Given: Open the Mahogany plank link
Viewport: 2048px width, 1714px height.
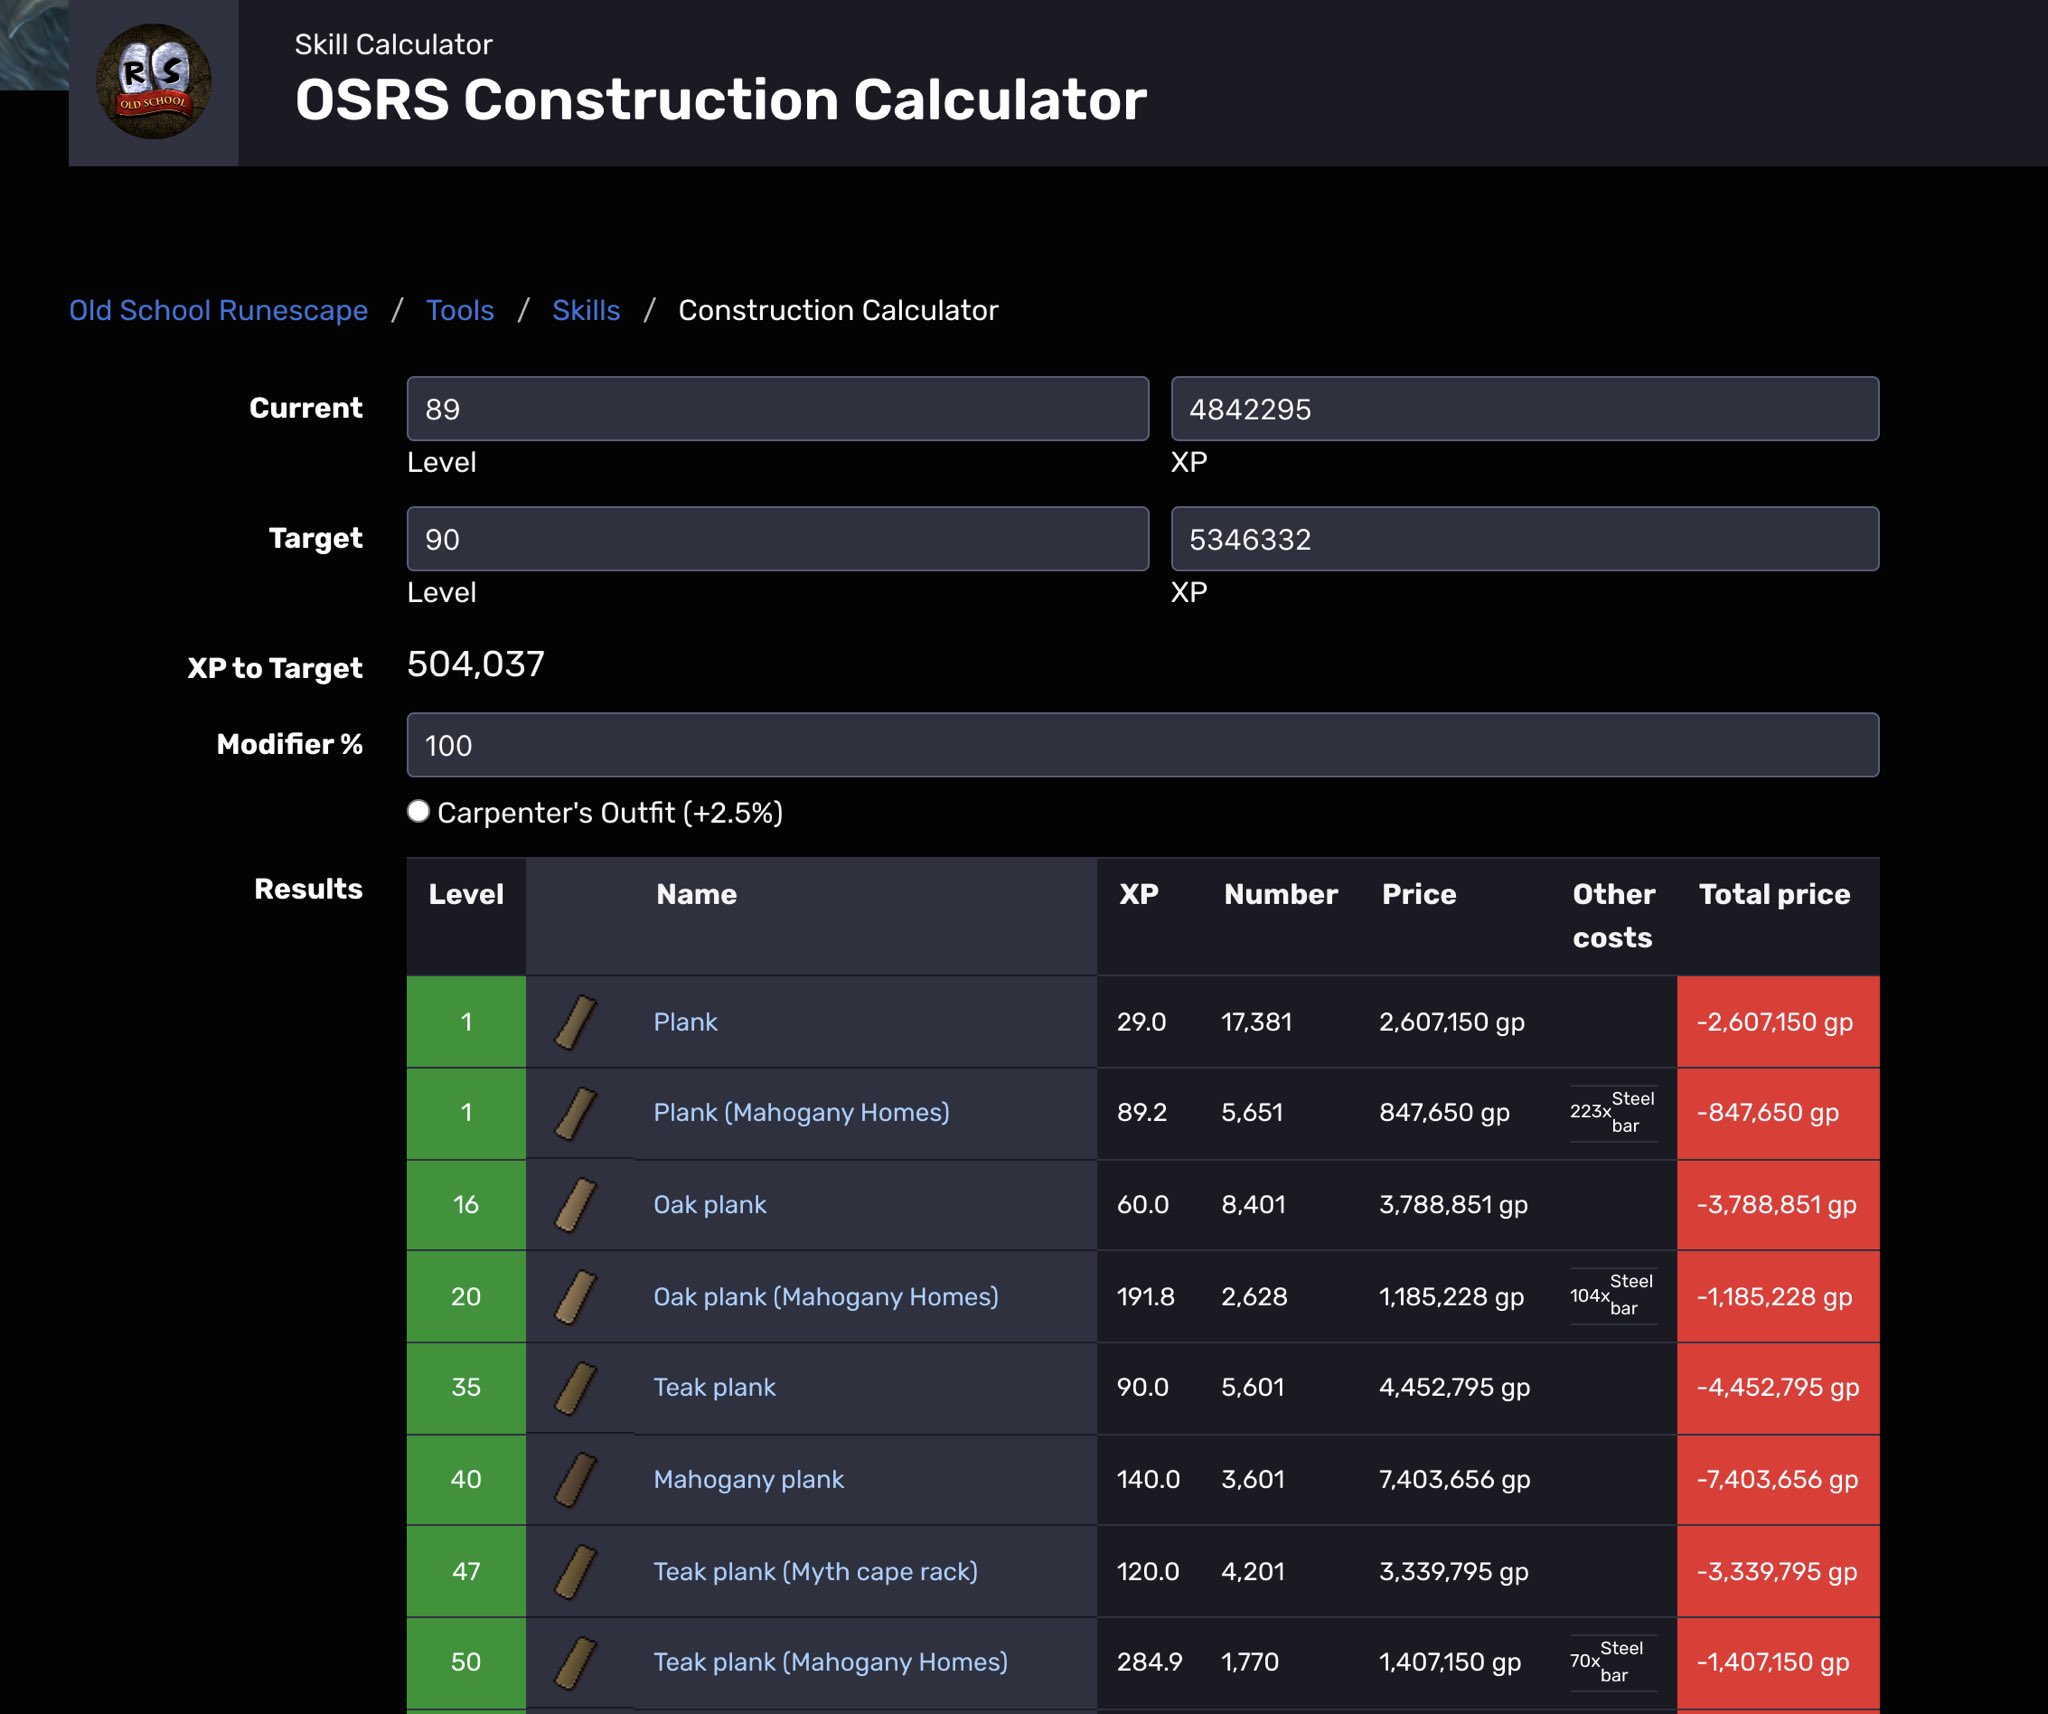Looking at the screenshot, I should tap(748, 1479).
